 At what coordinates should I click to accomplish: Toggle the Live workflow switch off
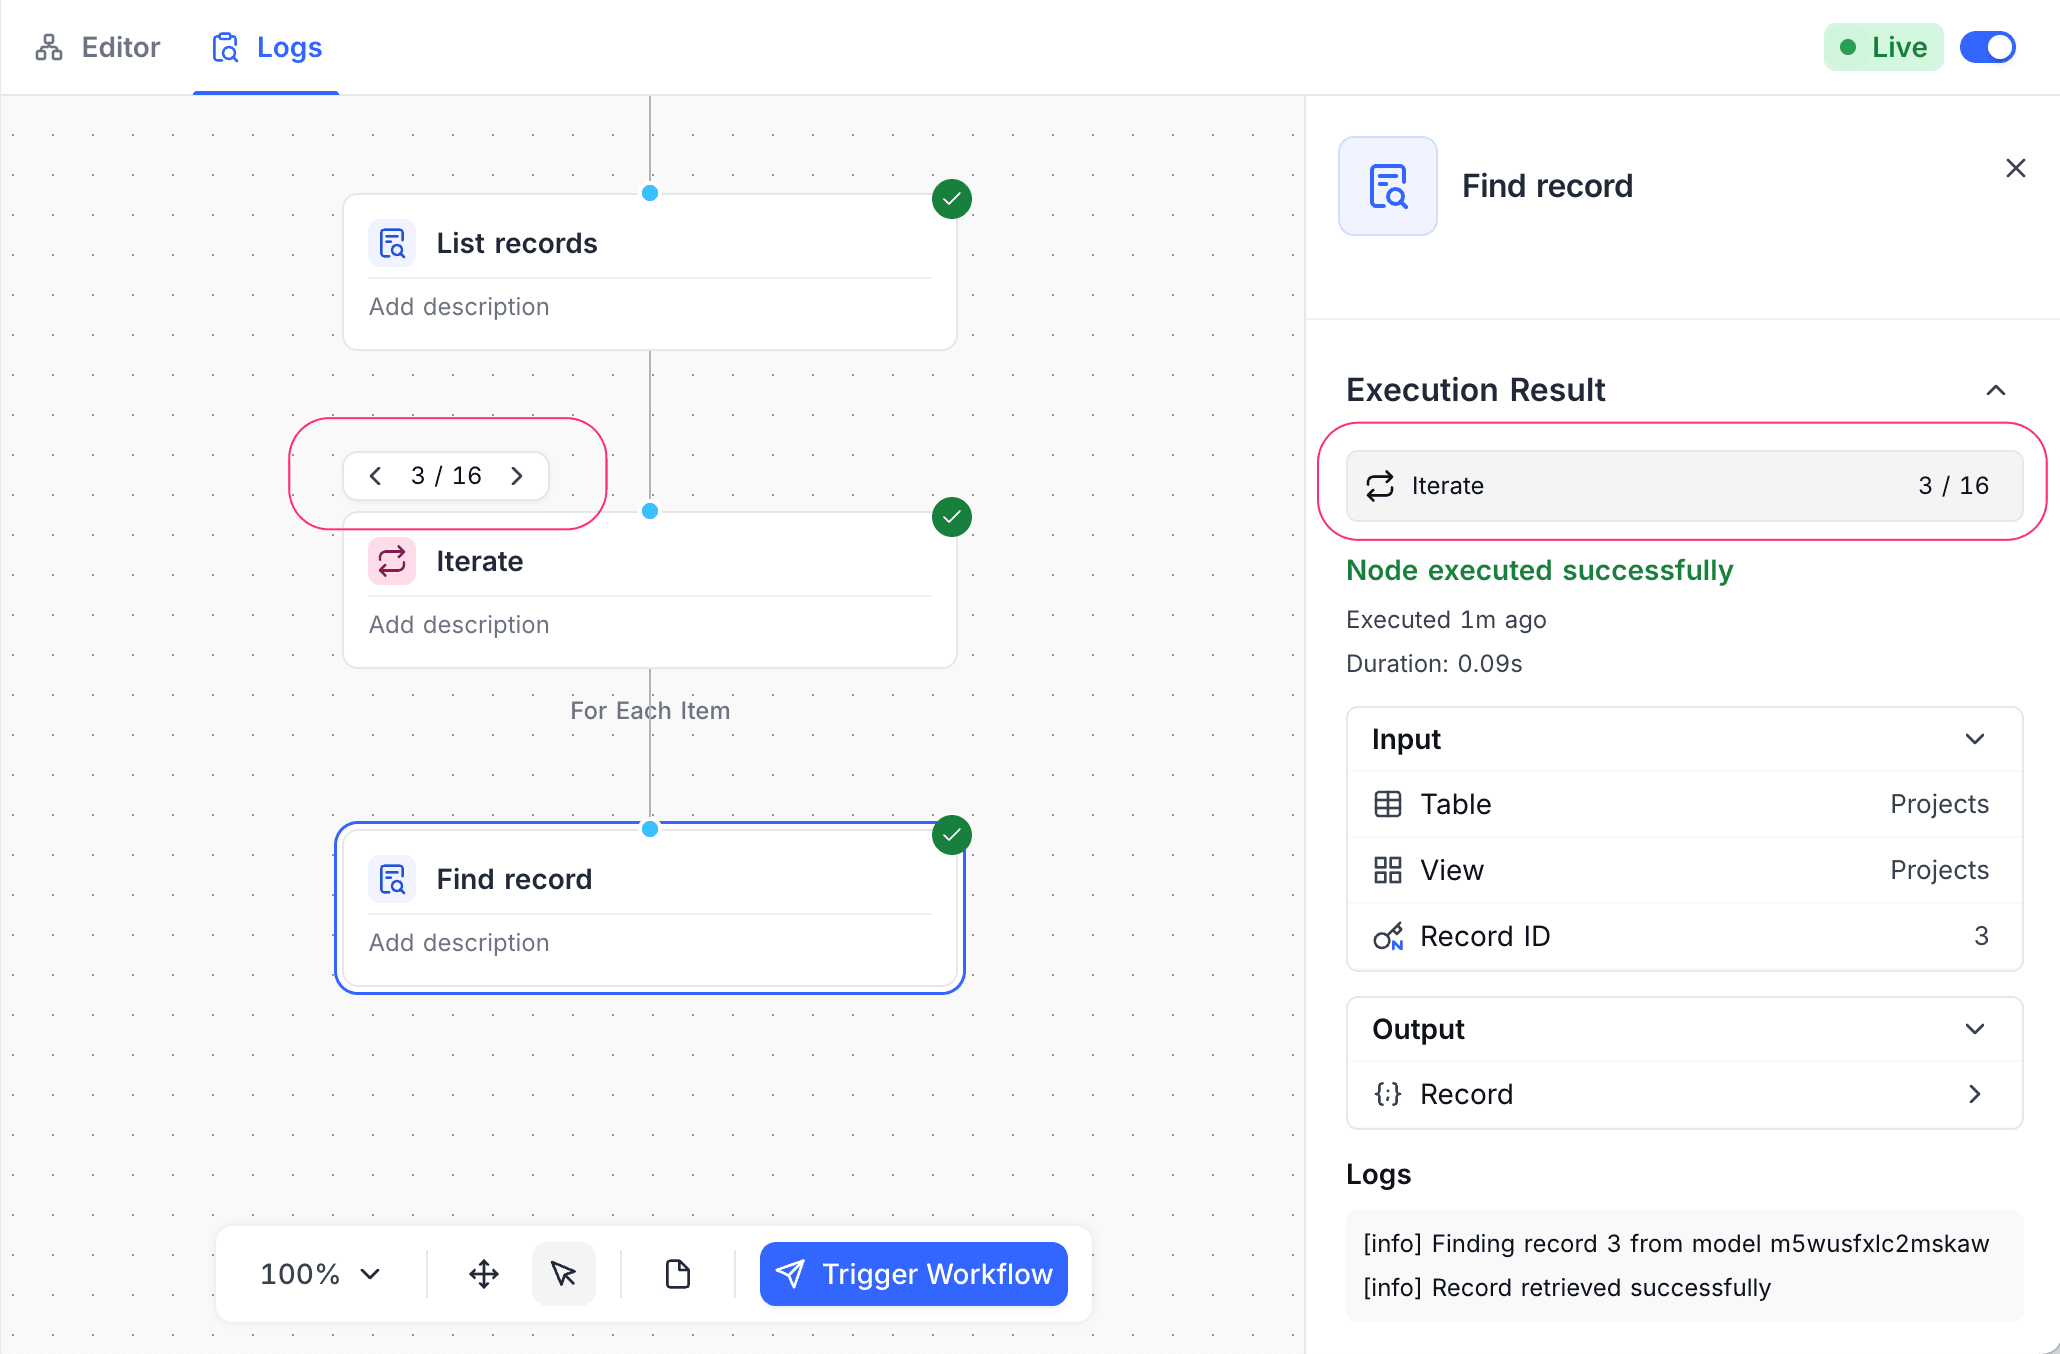(1987, 47)
